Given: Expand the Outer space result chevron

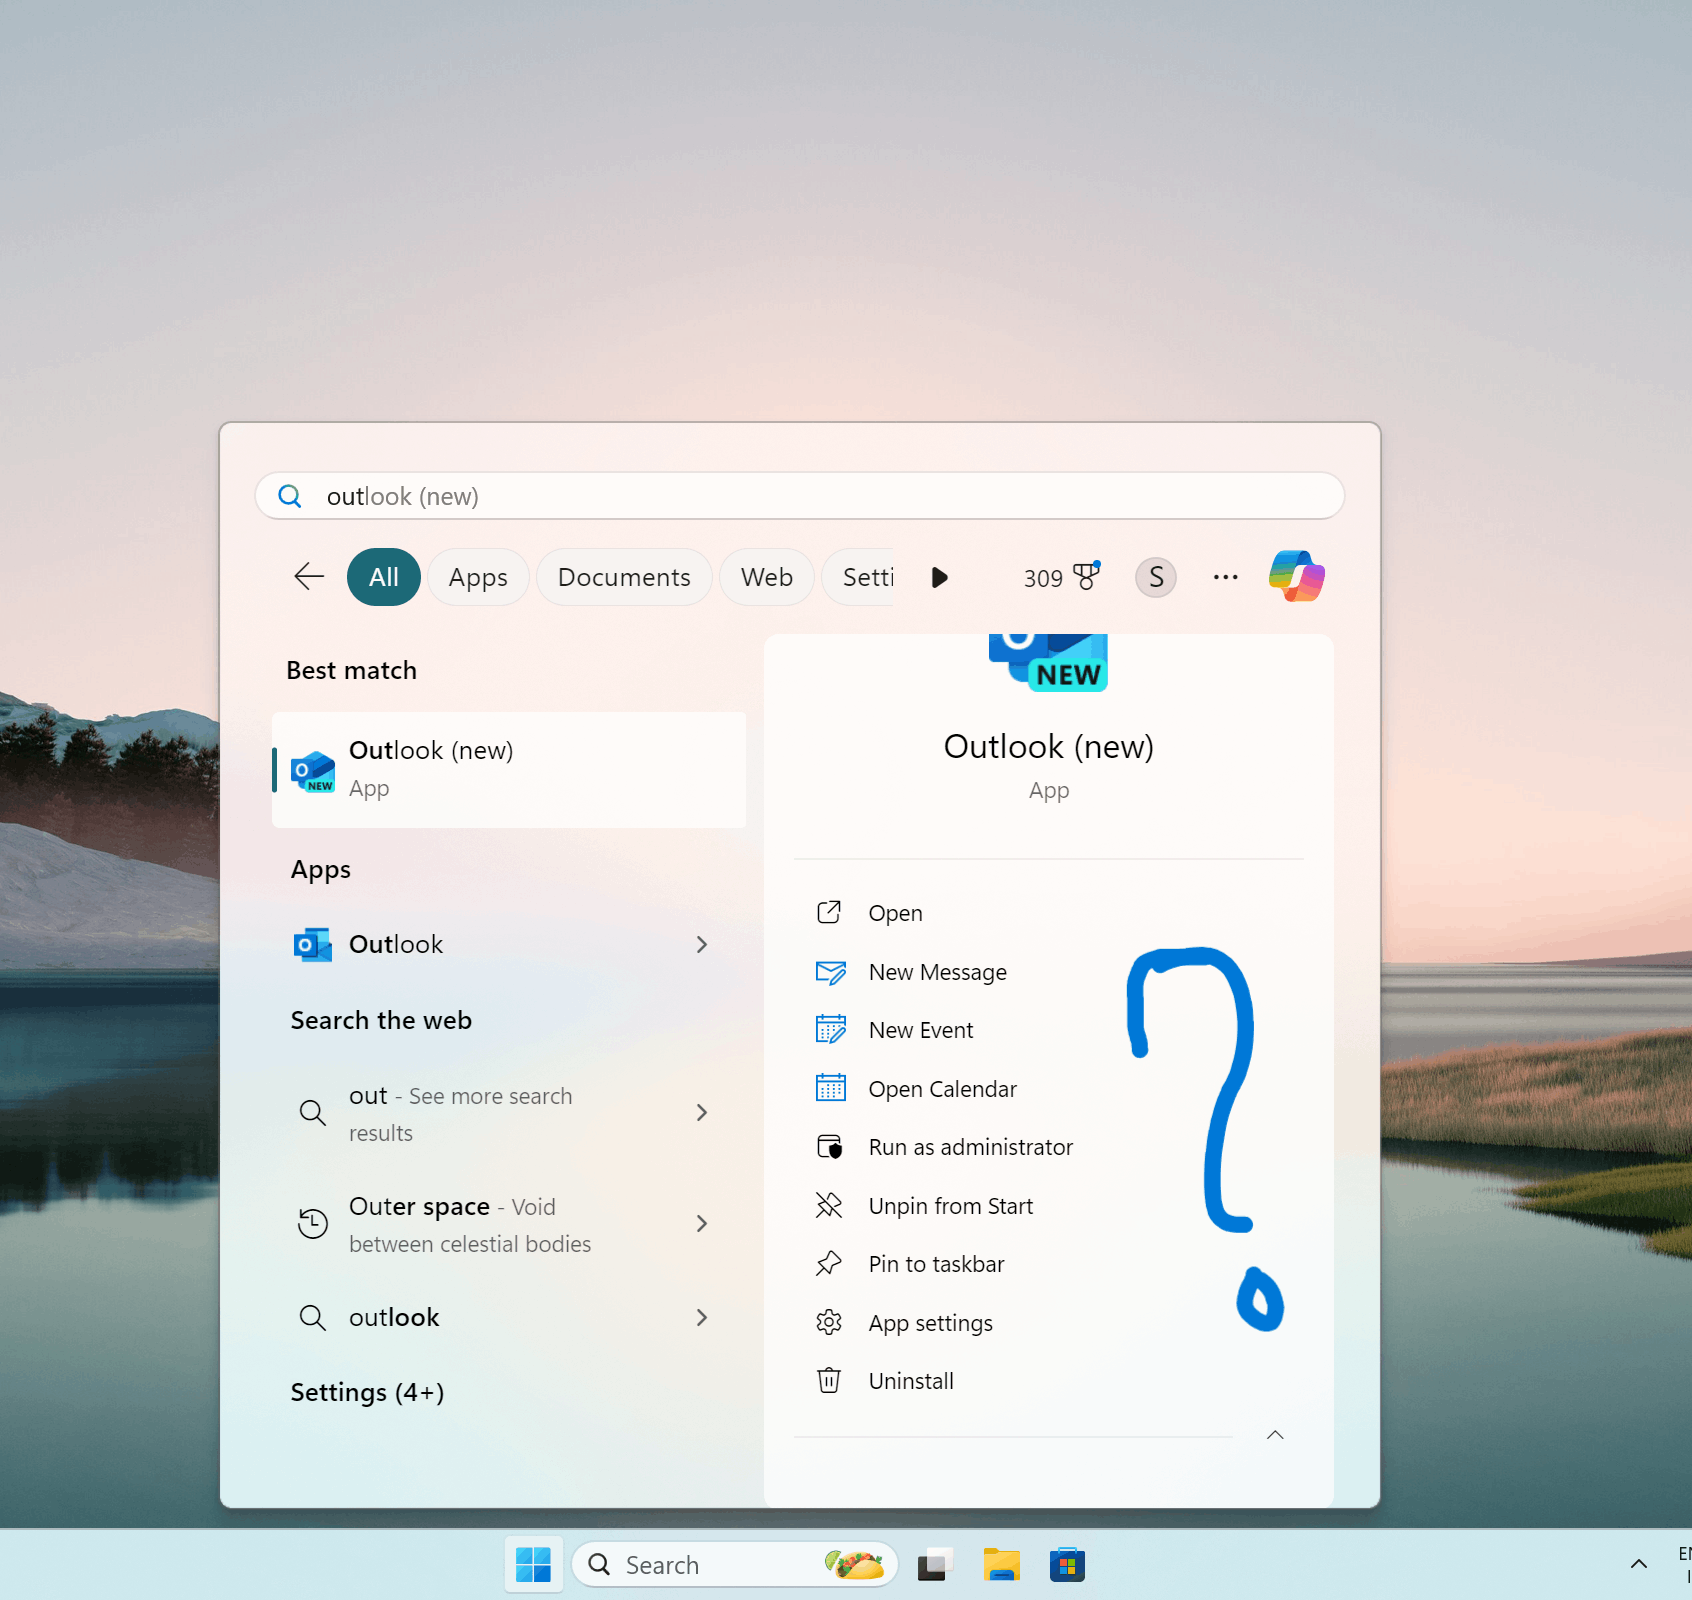Looking at the screenshot, I should [x=702, y=1223].
